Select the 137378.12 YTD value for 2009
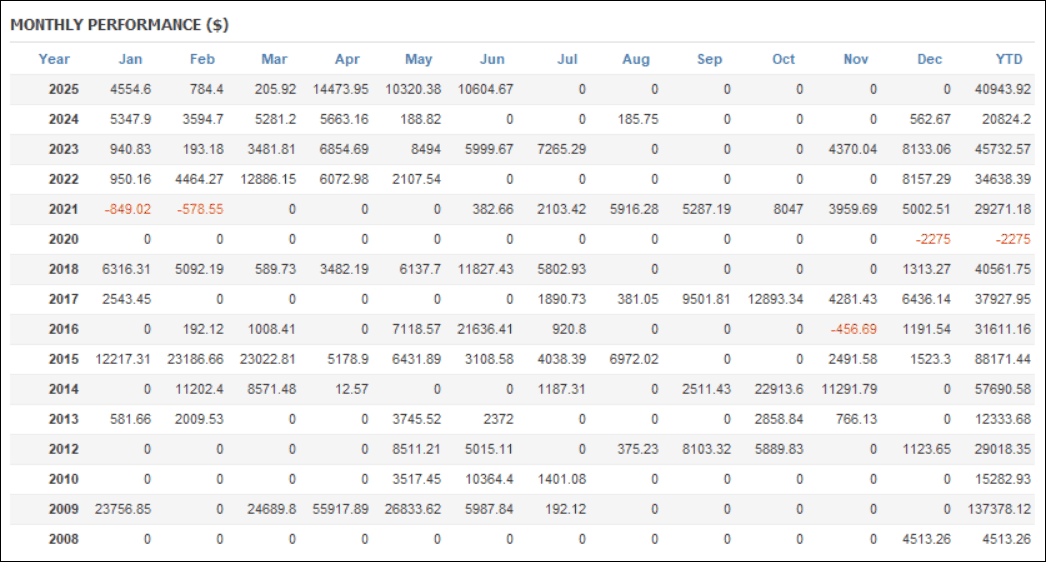The image size is (1046, 562). coord(999,509)
